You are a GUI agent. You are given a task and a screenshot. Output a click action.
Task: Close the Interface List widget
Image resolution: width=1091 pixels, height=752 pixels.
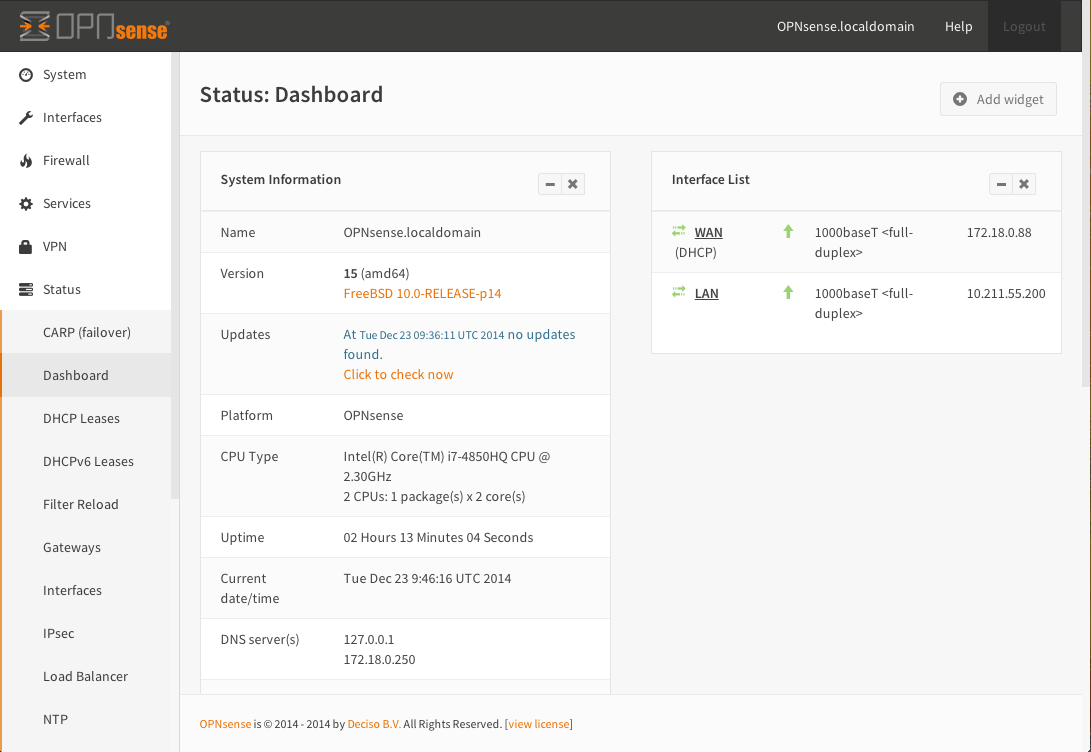(x=1024, y=184)
